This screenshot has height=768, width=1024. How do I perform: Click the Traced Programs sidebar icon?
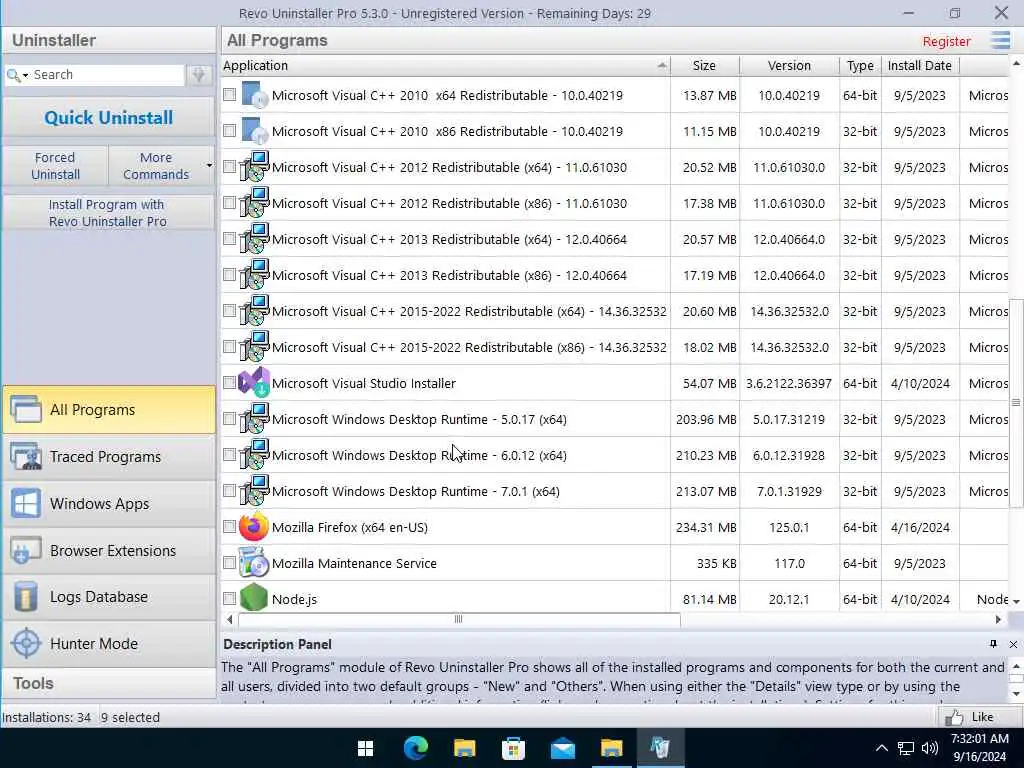[26, 456]
